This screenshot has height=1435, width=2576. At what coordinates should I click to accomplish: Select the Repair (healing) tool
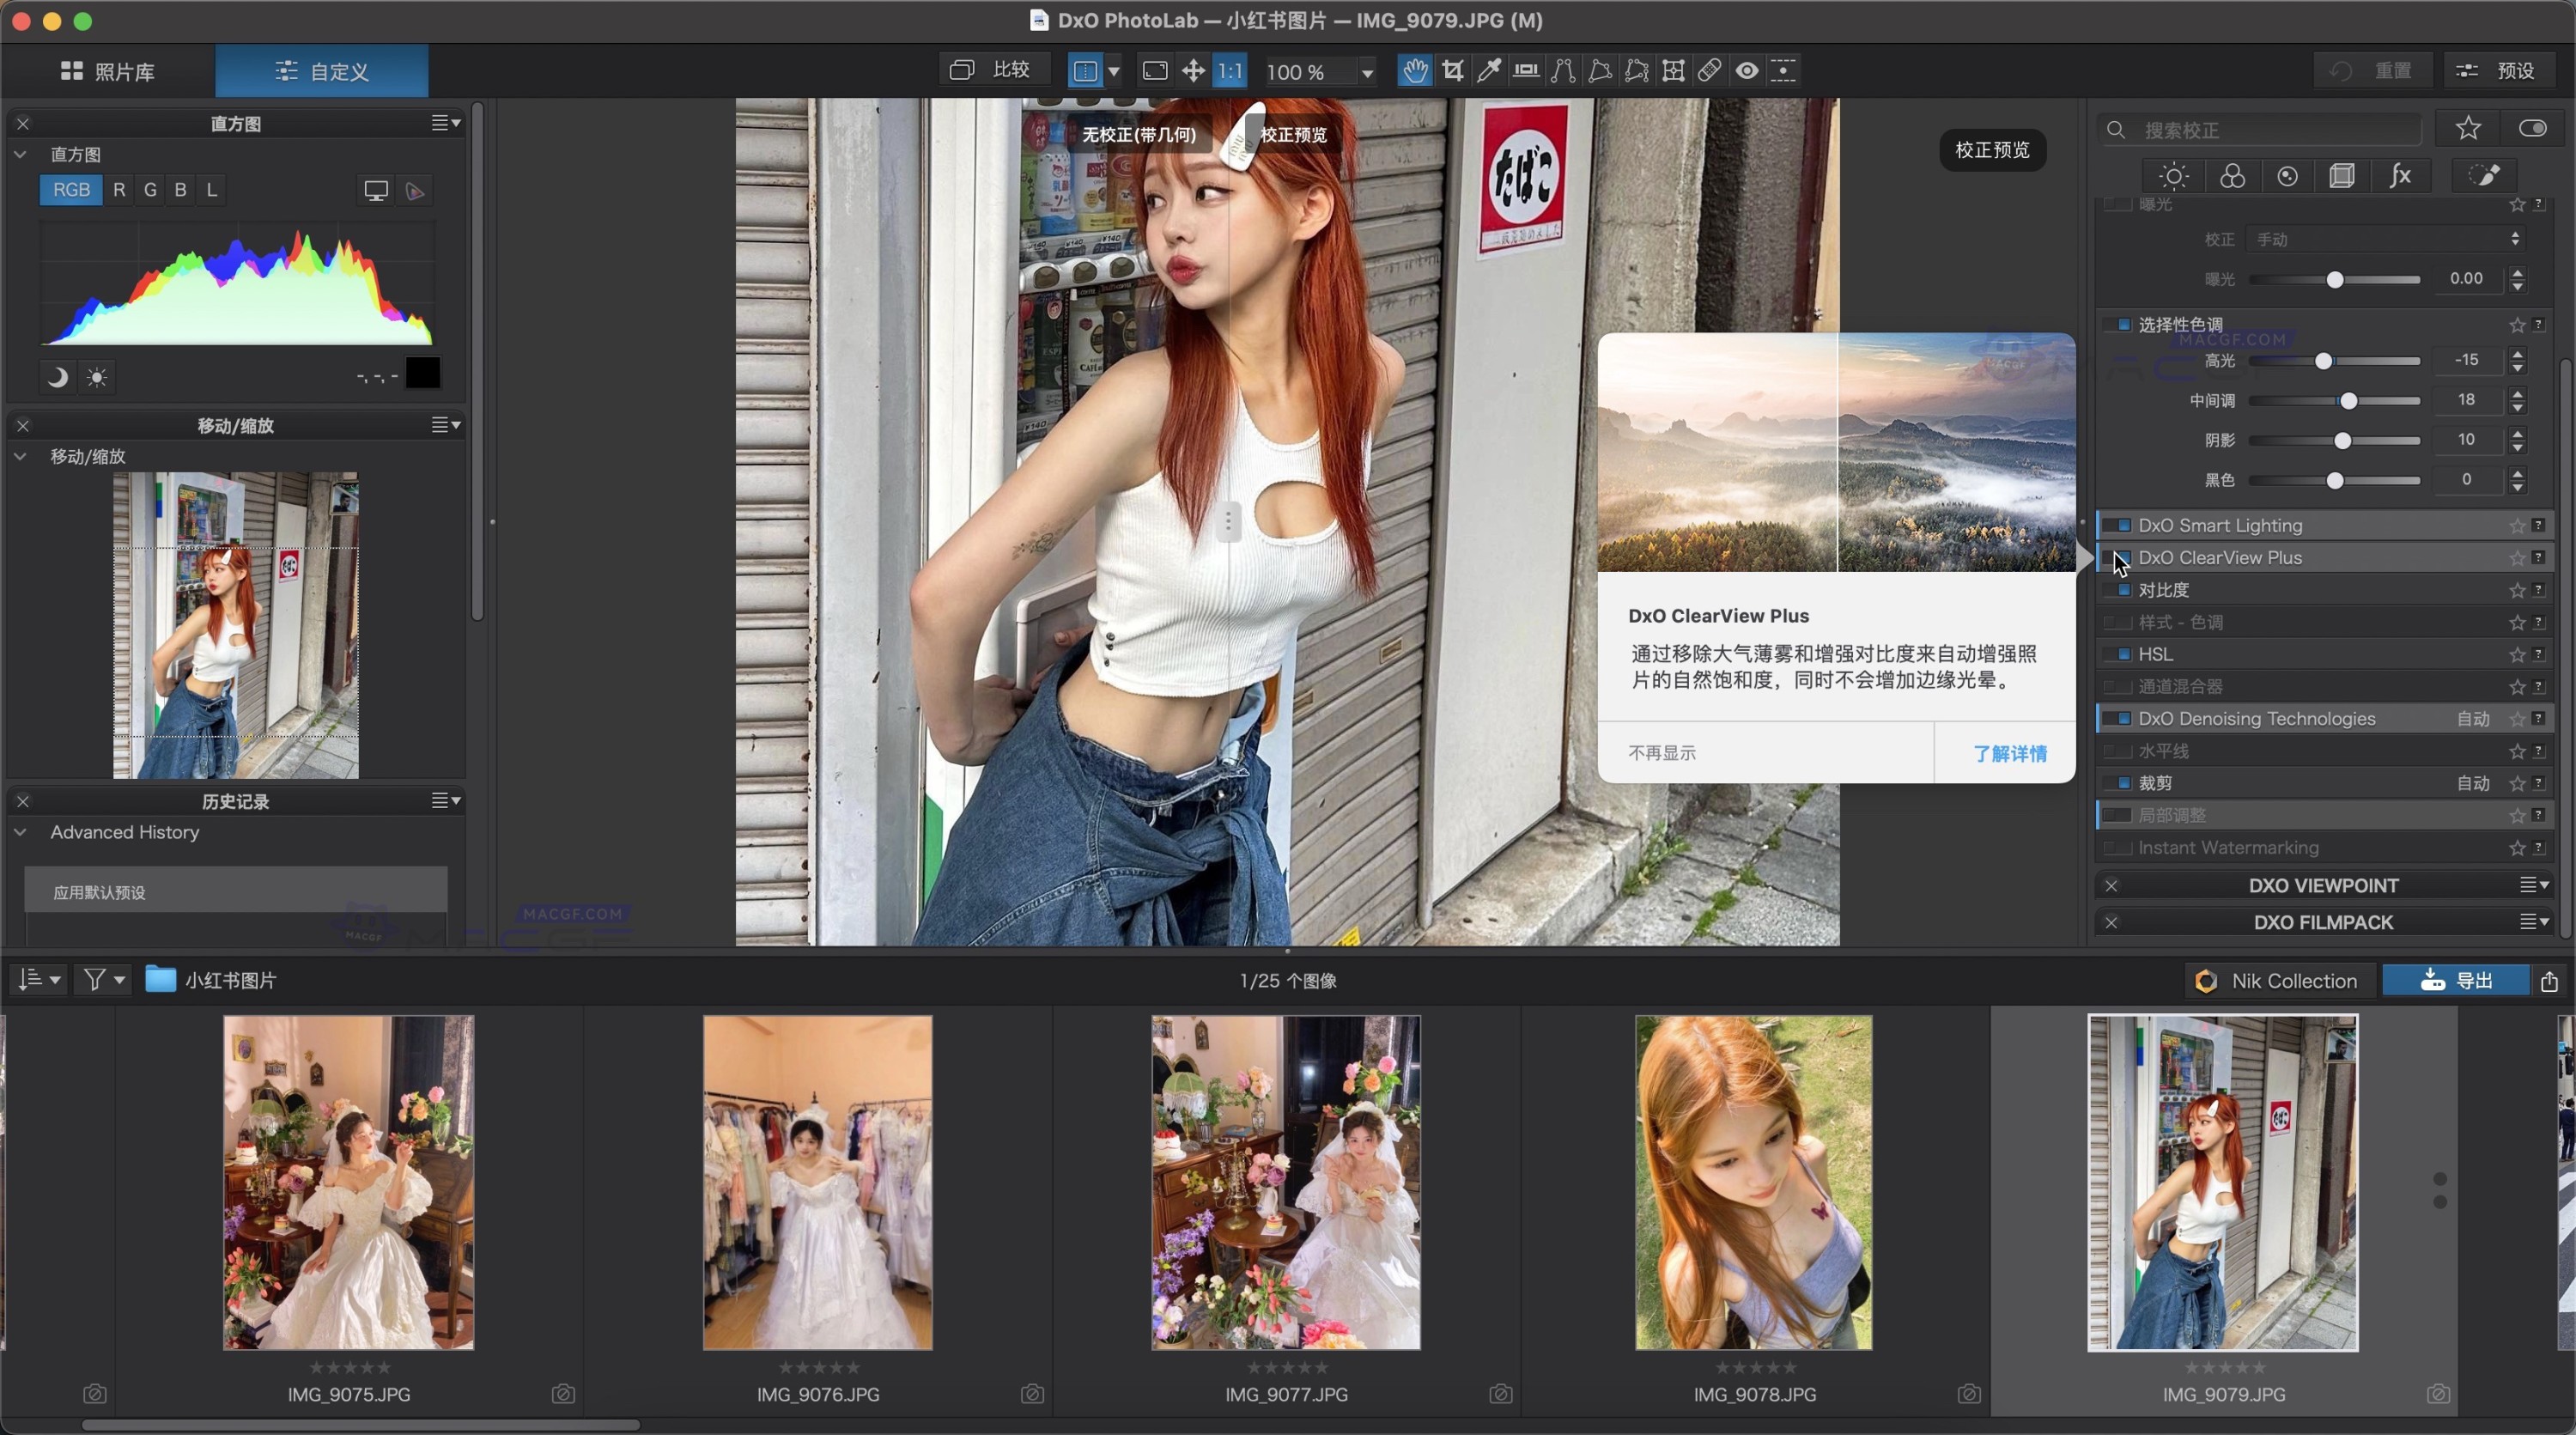[x=1710, y=70]
